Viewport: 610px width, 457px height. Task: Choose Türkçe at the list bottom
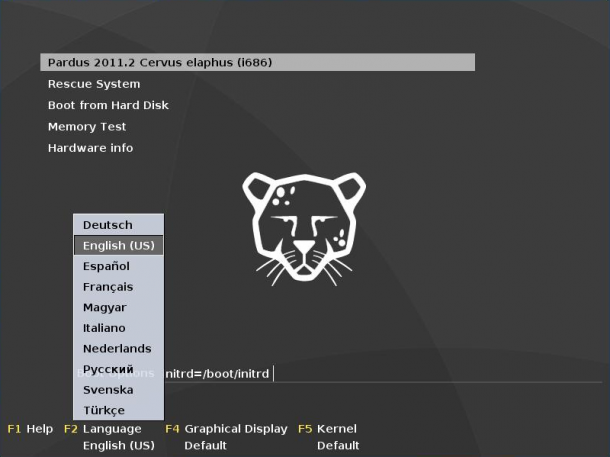click(118, 410)
